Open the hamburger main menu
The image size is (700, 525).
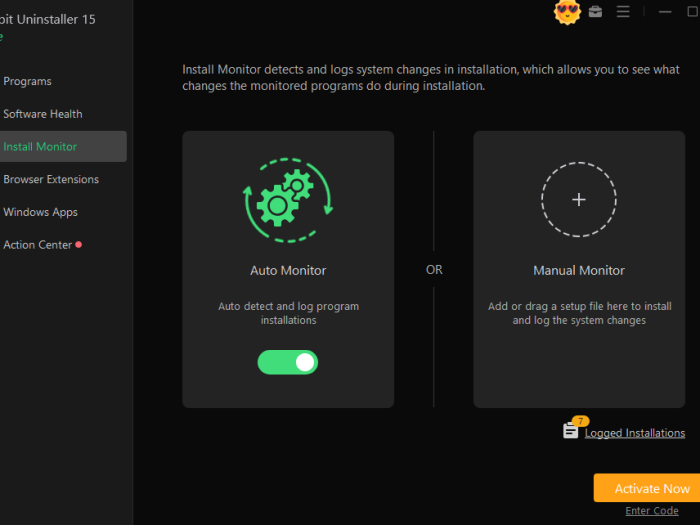coord(623,12)
